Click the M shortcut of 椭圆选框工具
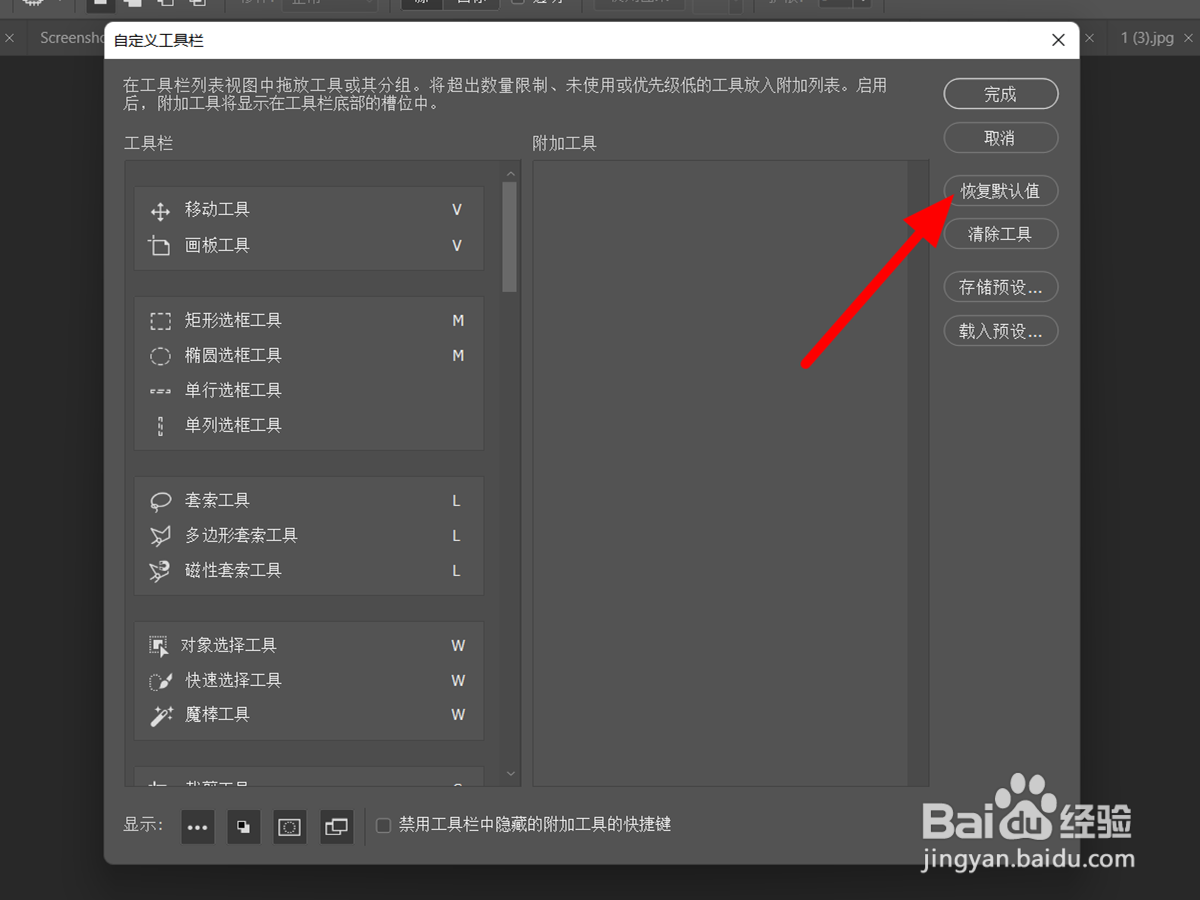 tap(458, 356)
